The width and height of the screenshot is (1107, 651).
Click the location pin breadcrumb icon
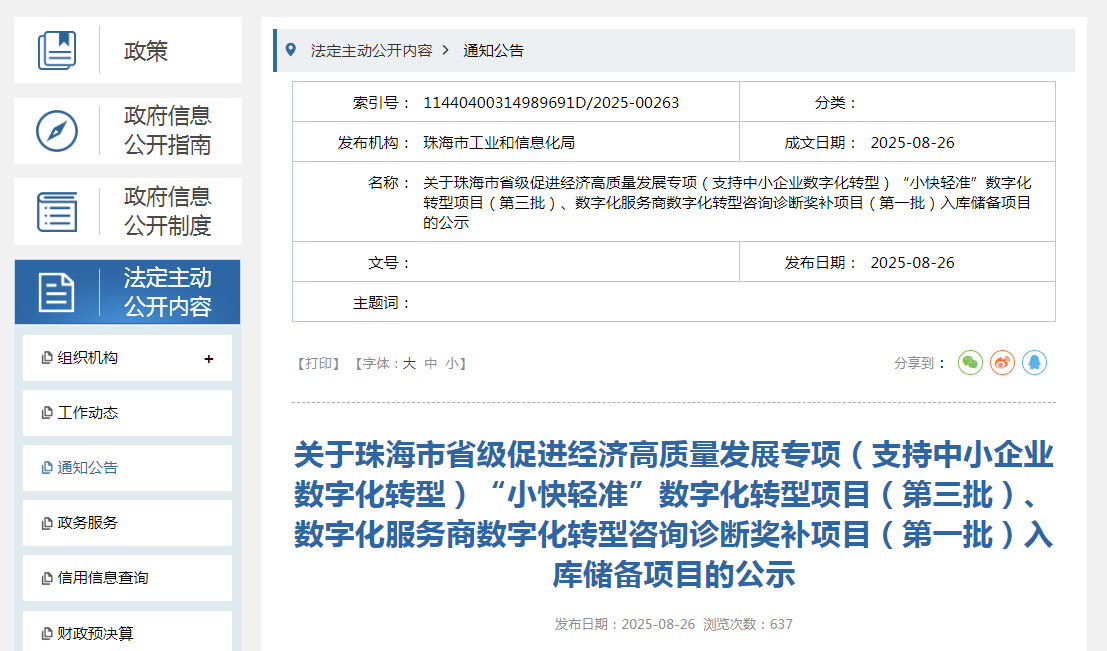291,50
